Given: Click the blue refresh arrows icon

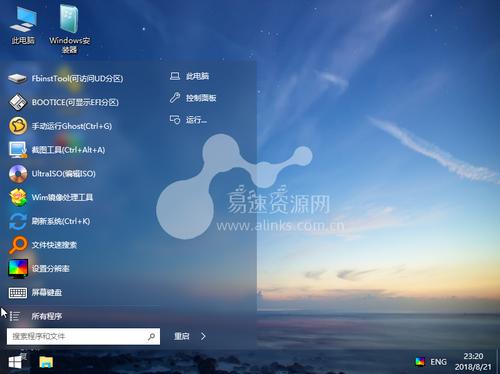Looking at the screenshot, I should click(x=18, y=221).
